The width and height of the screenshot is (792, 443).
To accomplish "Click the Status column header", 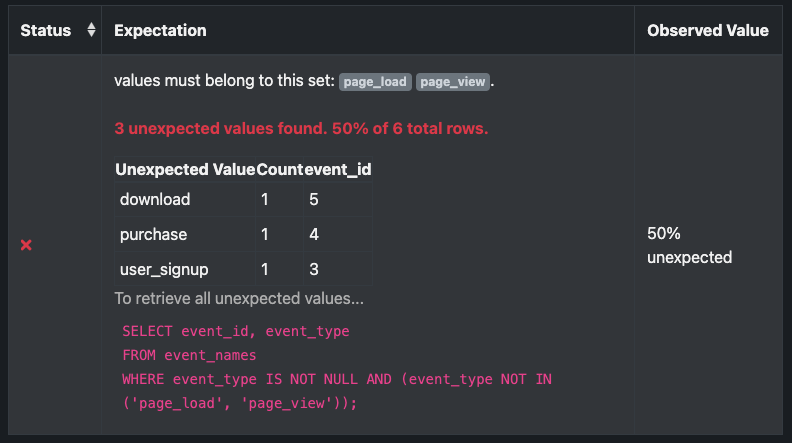I will tap(46, 31).
